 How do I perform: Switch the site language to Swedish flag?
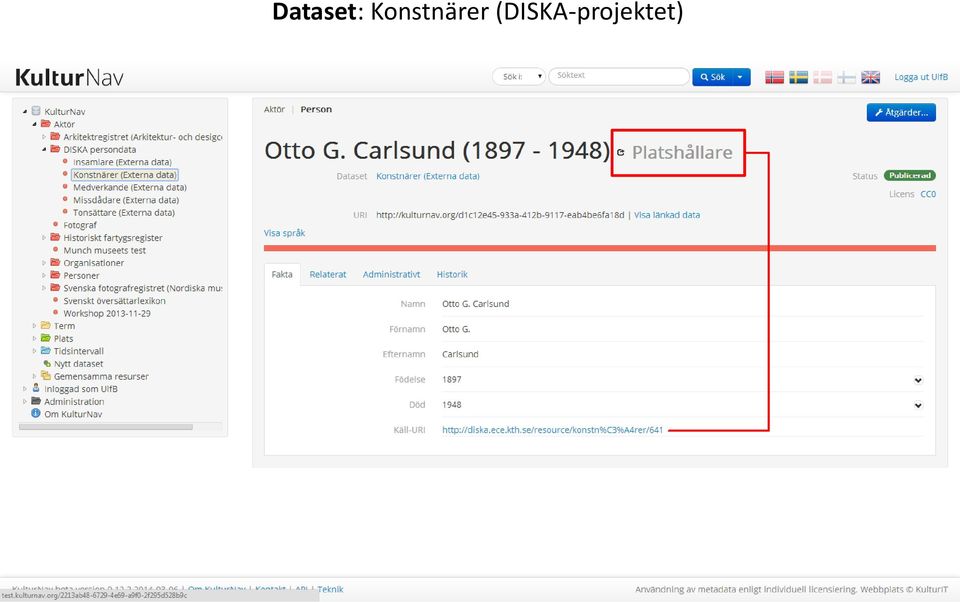click(798, 77)
